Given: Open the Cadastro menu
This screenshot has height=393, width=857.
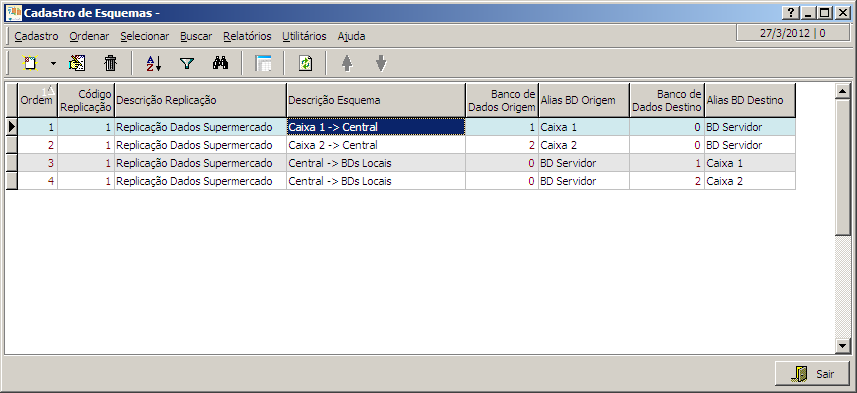Looking at the screenshot, I should pyautogui.click(x=36, y=36).
